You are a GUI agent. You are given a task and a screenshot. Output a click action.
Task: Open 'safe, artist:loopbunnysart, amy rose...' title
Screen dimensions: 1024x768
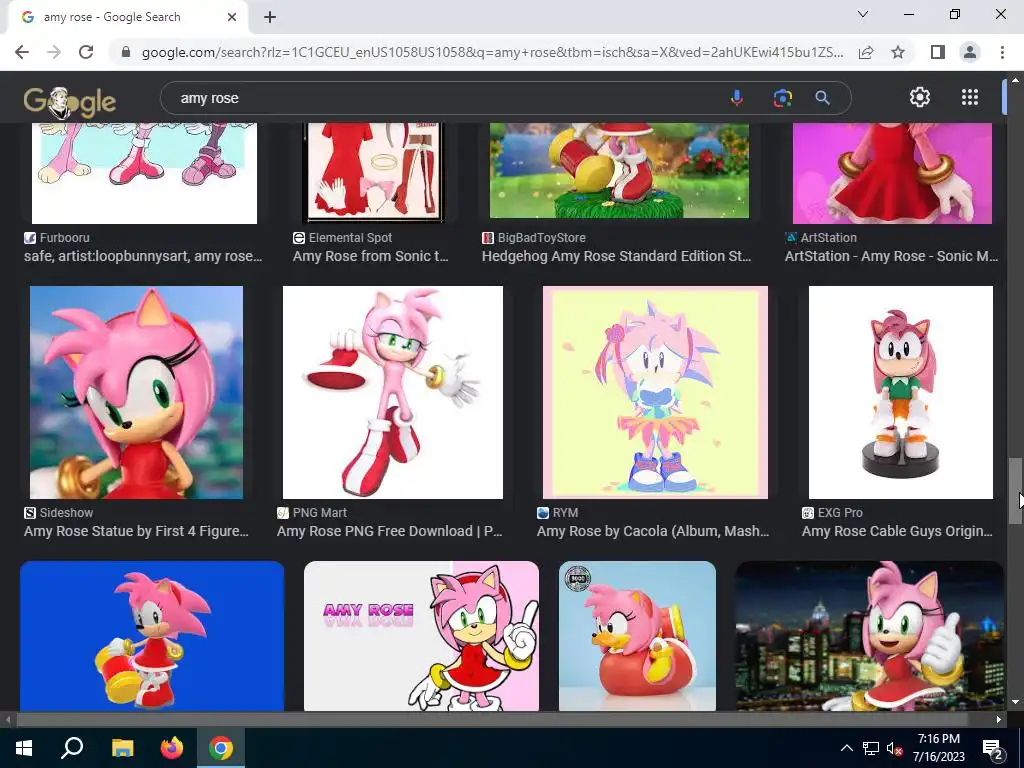(x=143, y=256)
